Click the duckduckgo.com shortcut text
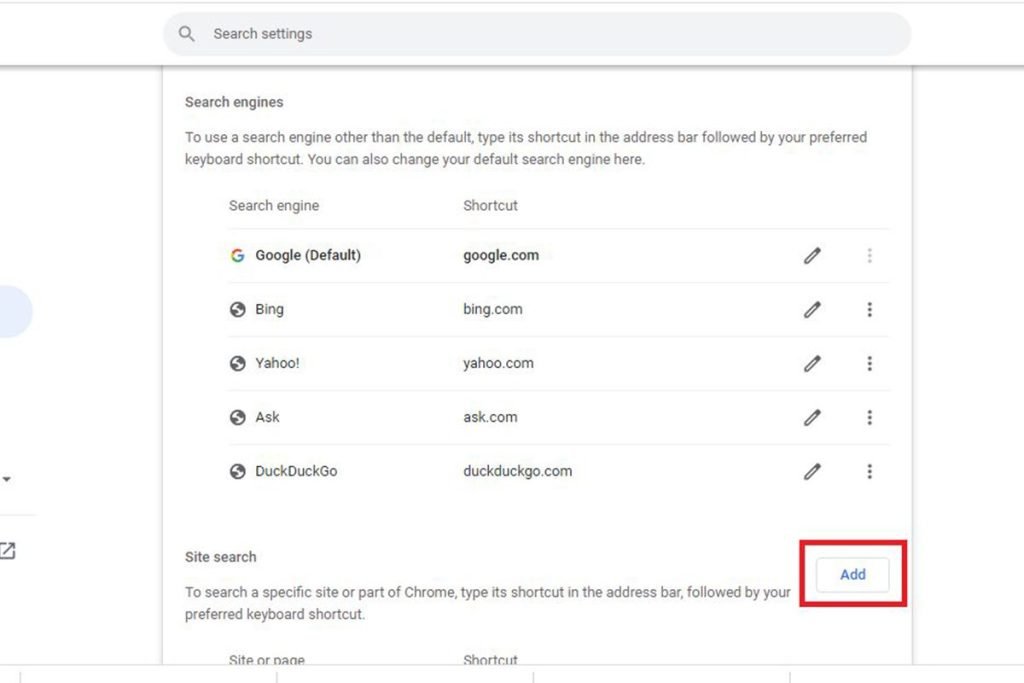Screen dimensions: 1024x683 [x=517, y=471]
